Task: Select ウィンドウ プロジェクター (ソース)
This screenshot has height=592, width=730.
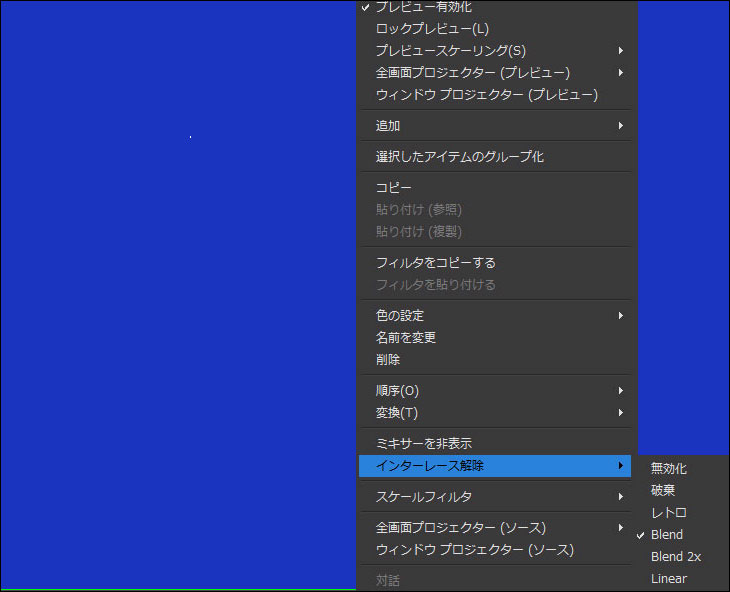Action: tap(474, 550)
